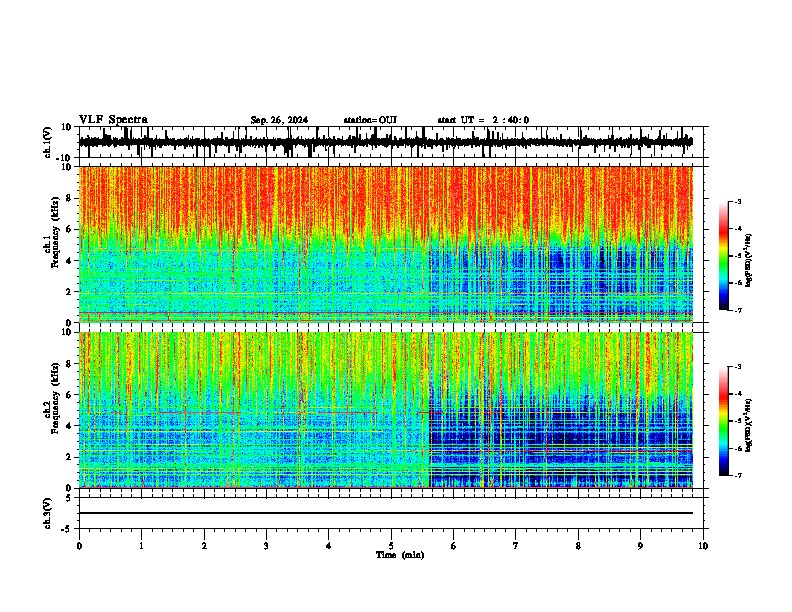The height and width of the screenshot is (612, 792).
Task: Click the ch.1 "Frequency (kHz)" axis label
Action: [55, 233]
